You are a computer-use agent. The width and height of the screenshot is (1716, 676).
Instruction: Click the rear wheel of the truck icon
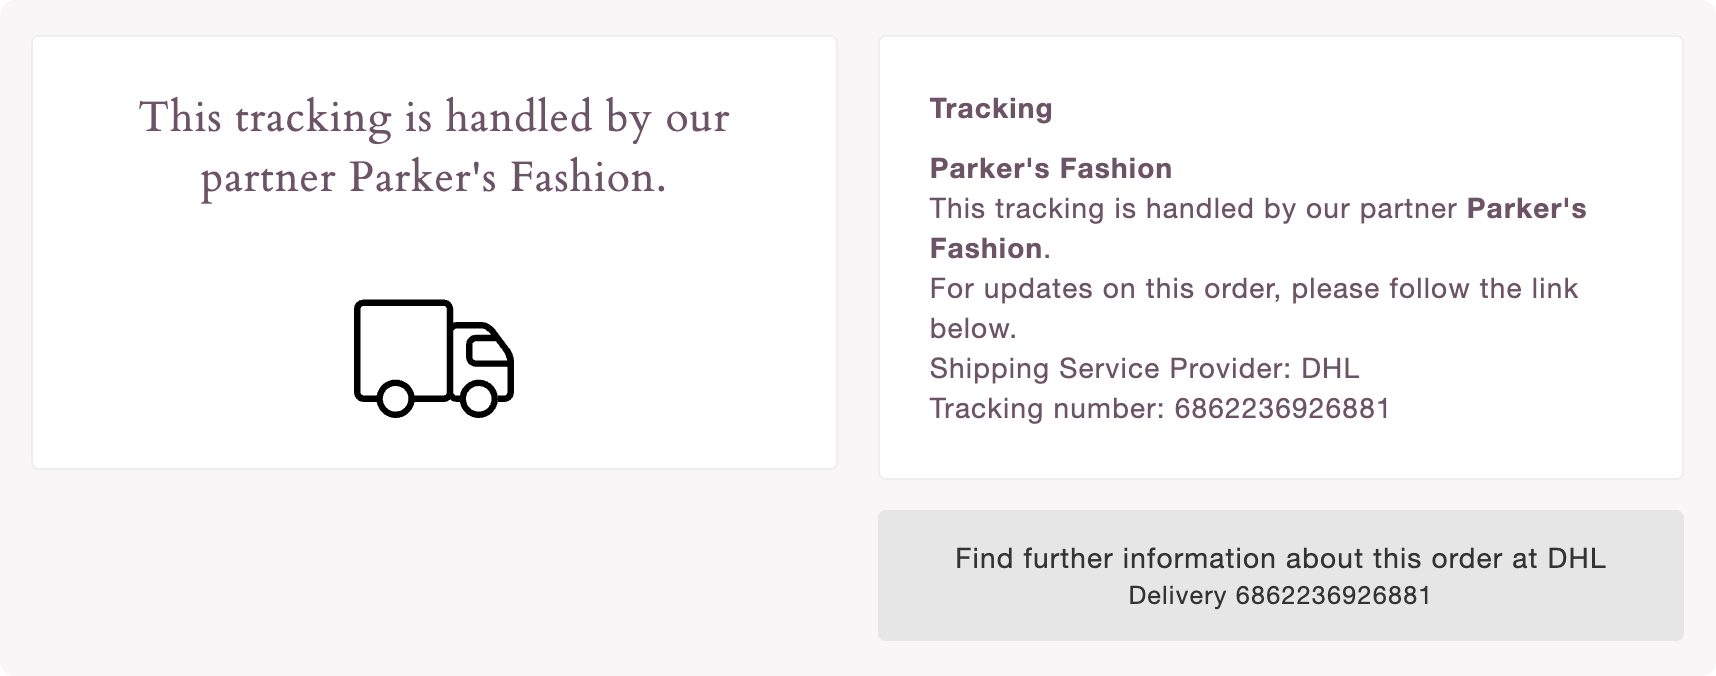point(396,398)
